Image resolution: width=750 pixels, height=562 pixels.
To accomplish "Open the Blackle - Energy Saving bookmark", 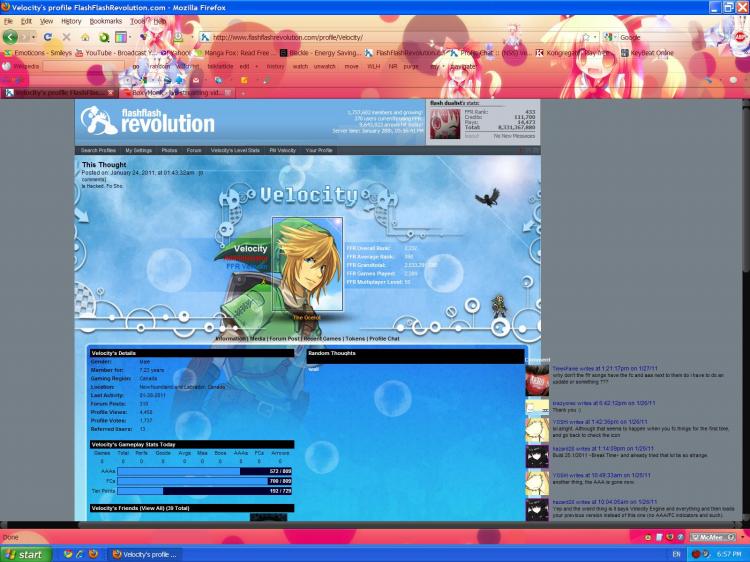I will pyautogui.click(x=319, y=53).
